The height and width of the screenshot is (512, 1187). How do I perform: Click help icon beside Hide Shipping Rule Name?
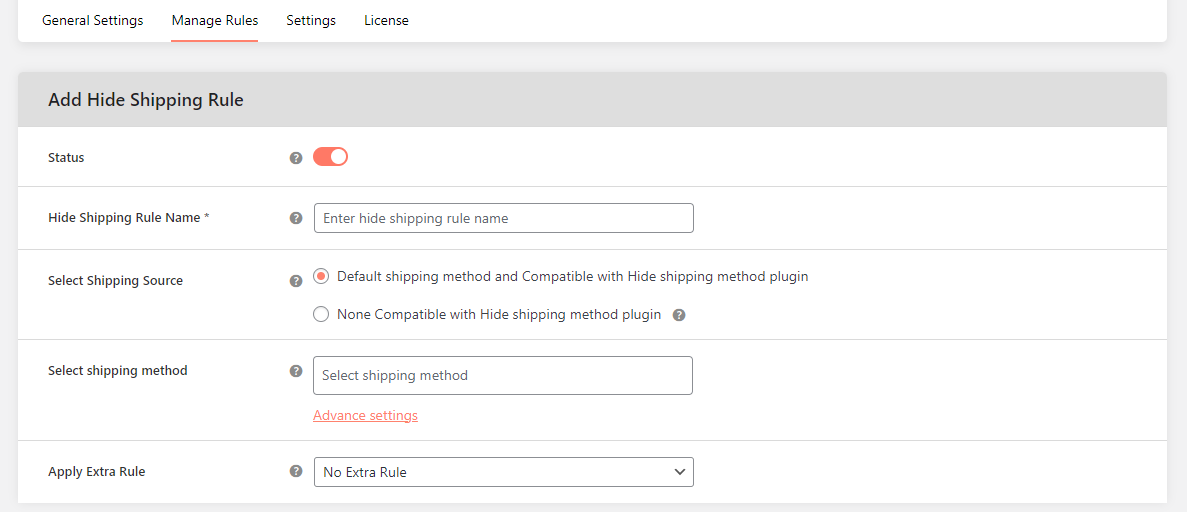pyautogui.click(x=296, y=218)
